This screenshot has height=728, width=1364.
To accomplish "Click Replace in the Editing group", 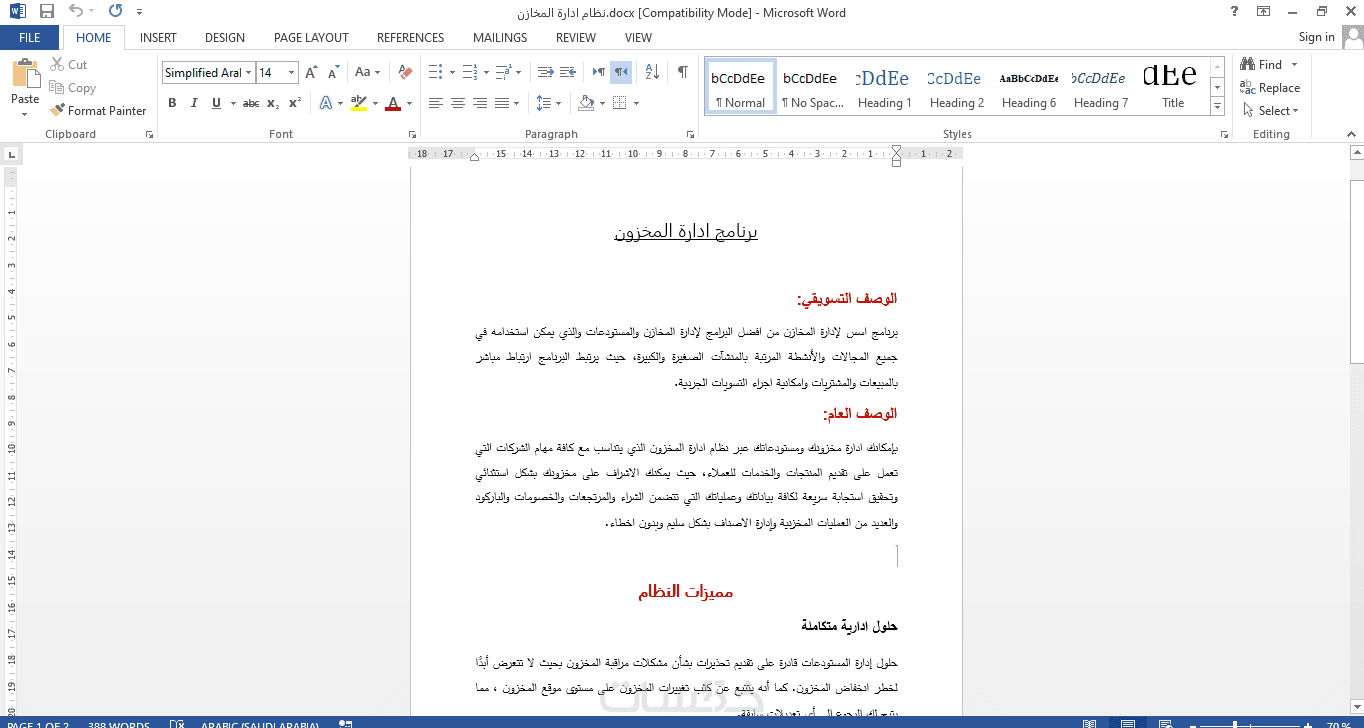I will pyautogui.click(x=1270, y=88).
